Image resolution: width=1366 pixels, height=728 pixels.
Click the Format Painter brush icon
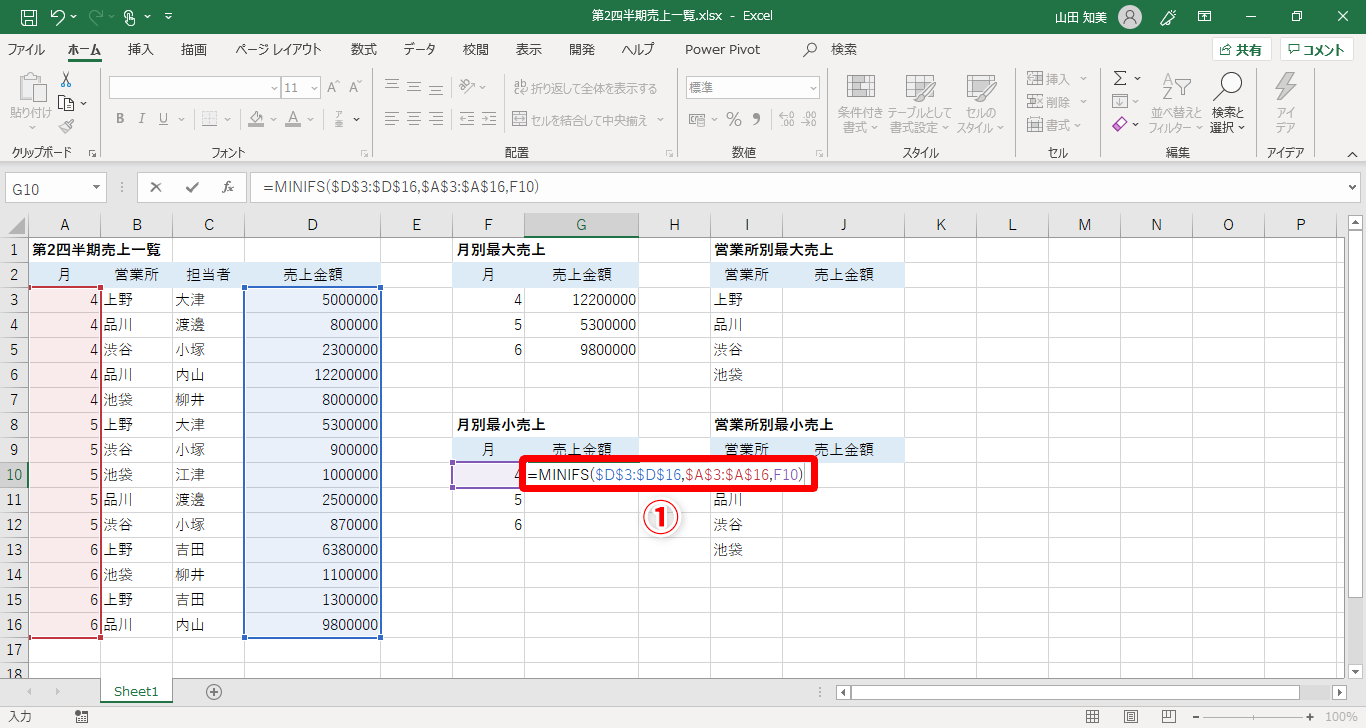coord(66,126)
